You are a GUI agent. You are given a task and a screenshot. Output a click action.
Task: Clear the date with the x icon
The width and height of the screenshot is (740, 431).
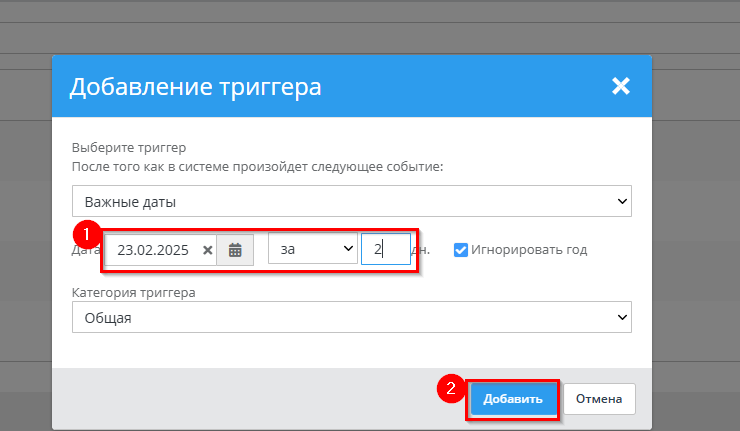coord(208,250)
